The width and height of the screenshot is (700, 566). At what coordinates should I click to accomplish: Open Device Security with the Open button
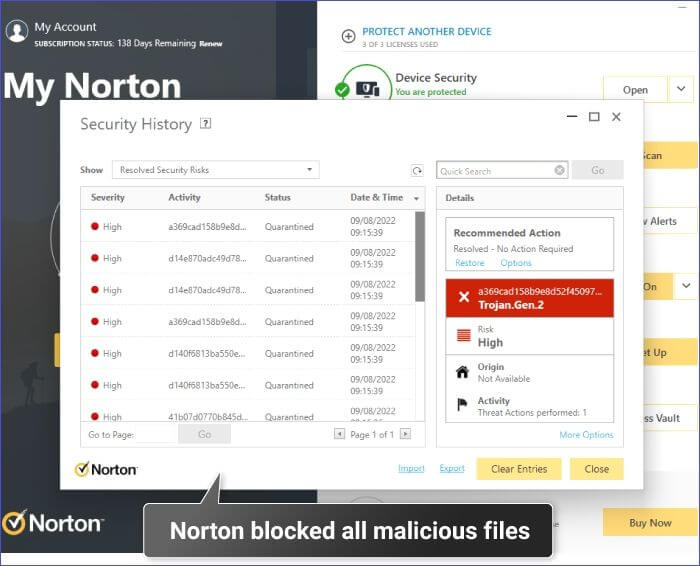635,90
